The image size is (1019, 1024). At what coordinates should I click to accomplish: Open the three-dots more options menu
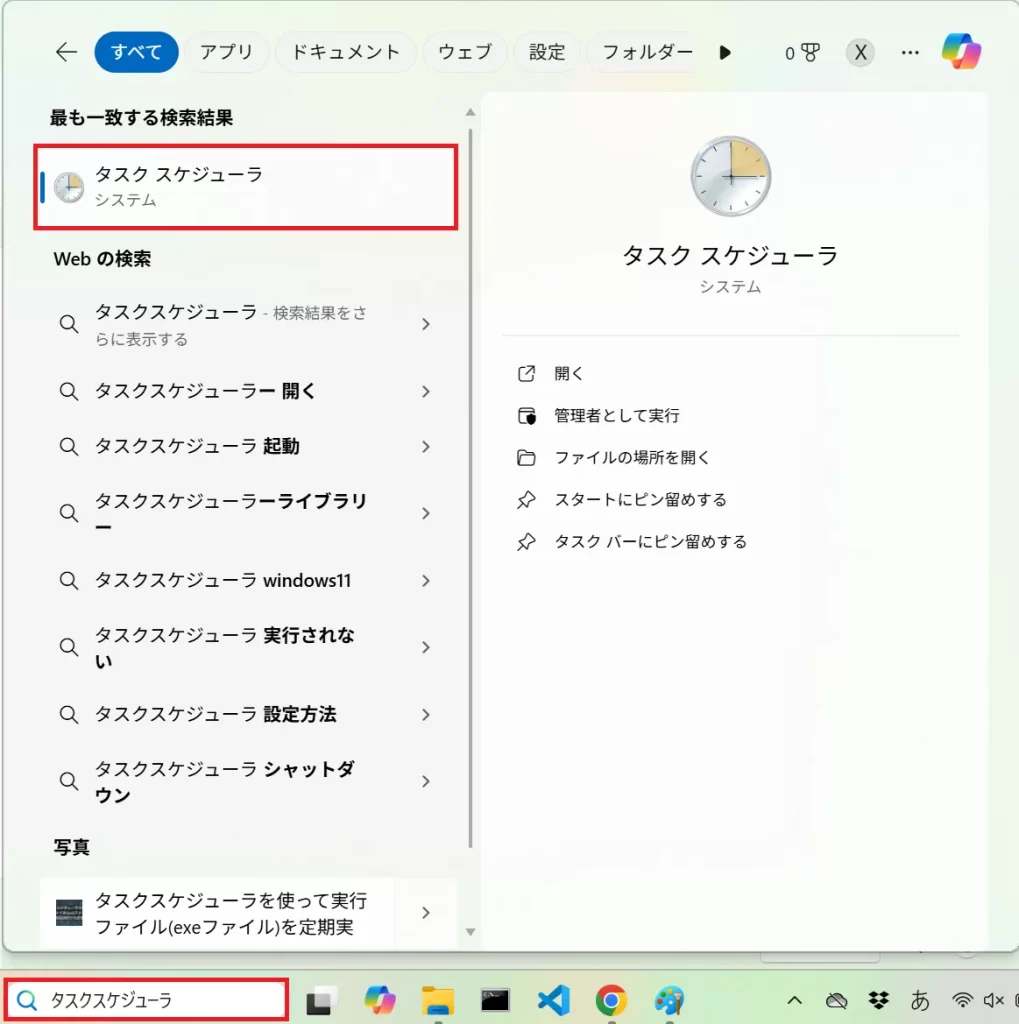910,53
